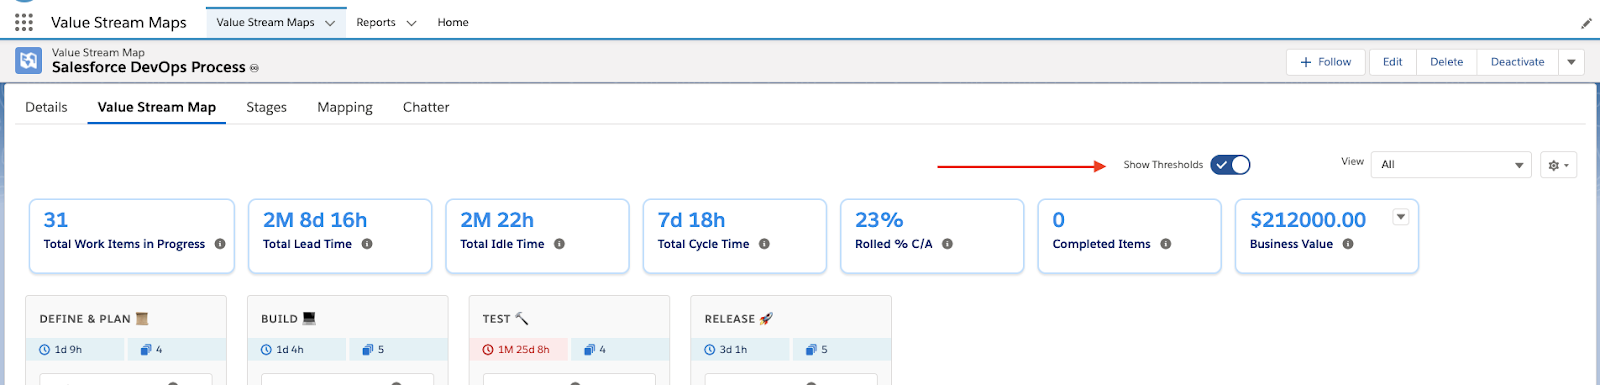Open info icon next to Total Idle Time
Screen dimensions: 1600x385
coord(559,244)
